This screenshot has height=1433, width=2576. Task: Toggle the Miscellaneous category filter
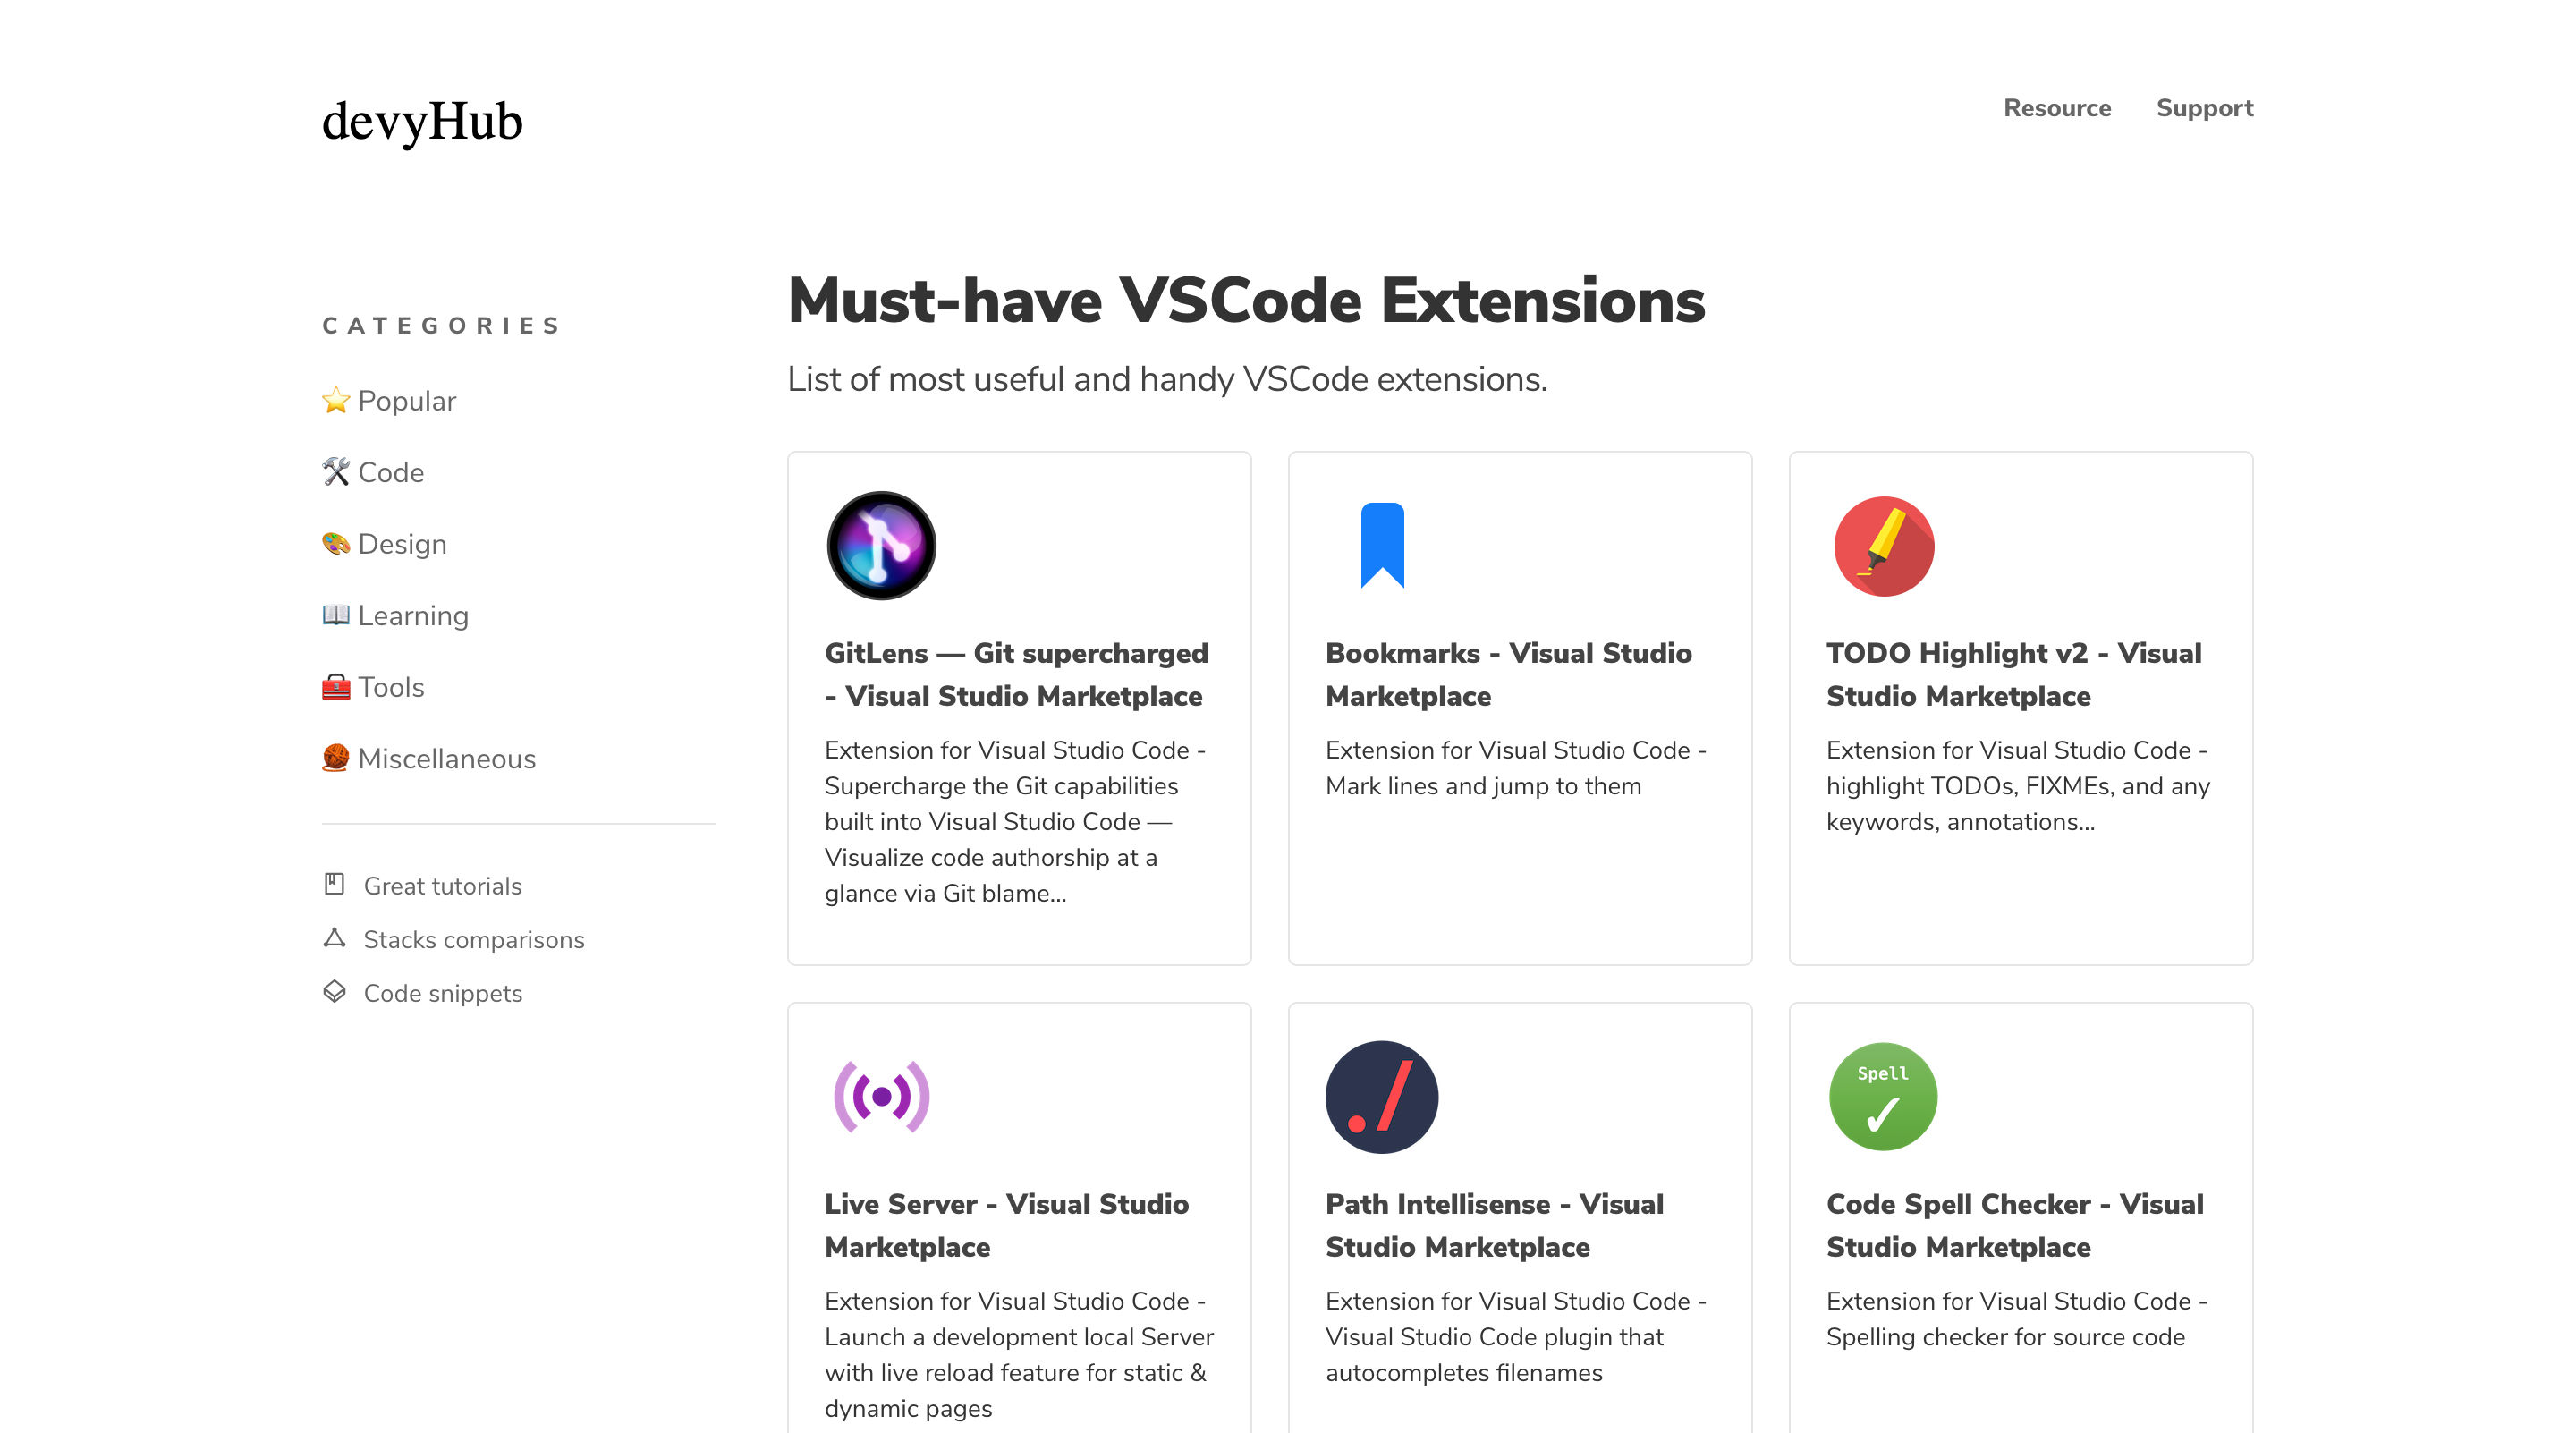428,759
